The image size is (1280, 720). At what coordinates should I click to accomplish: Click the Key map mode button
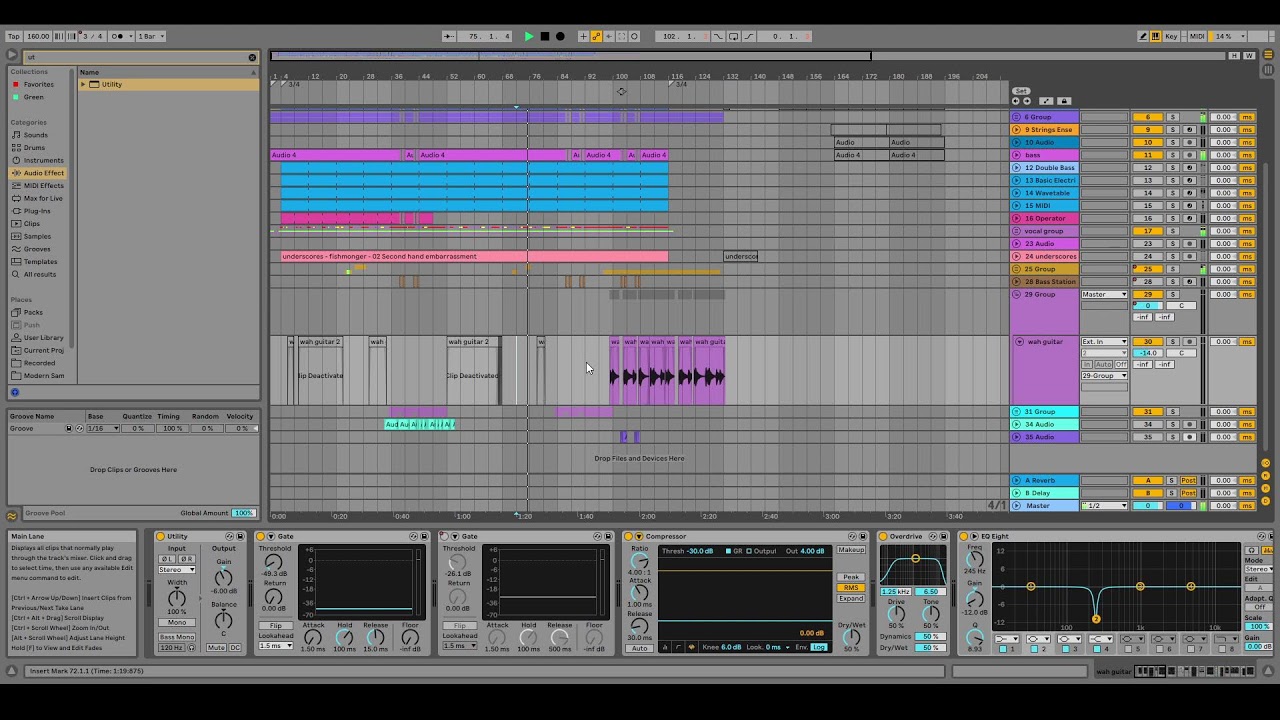(1172, 36)
